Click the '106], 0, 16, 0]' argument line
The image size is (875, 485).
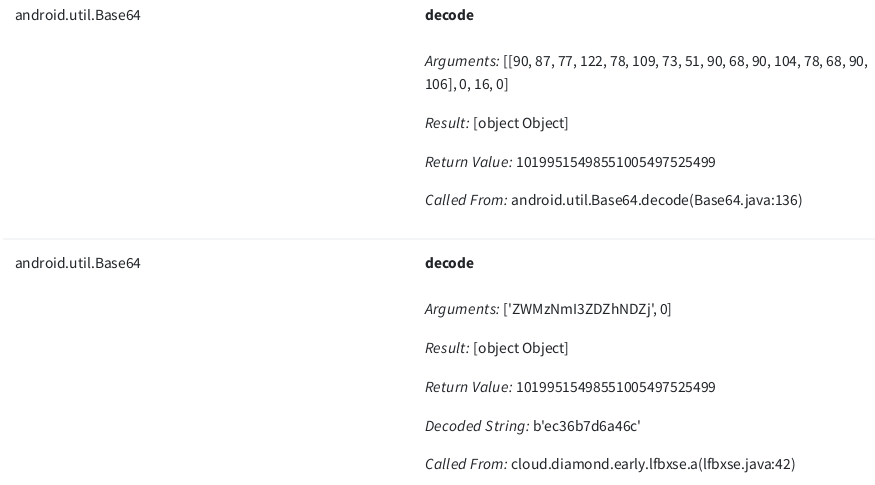click(467, 84)
